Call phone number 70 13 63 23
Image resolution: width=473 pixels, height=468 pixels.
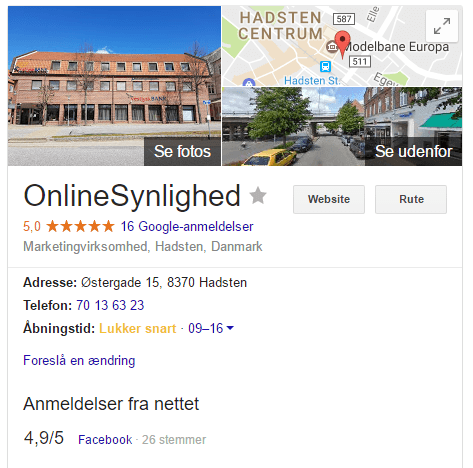[x=110, y=305]
